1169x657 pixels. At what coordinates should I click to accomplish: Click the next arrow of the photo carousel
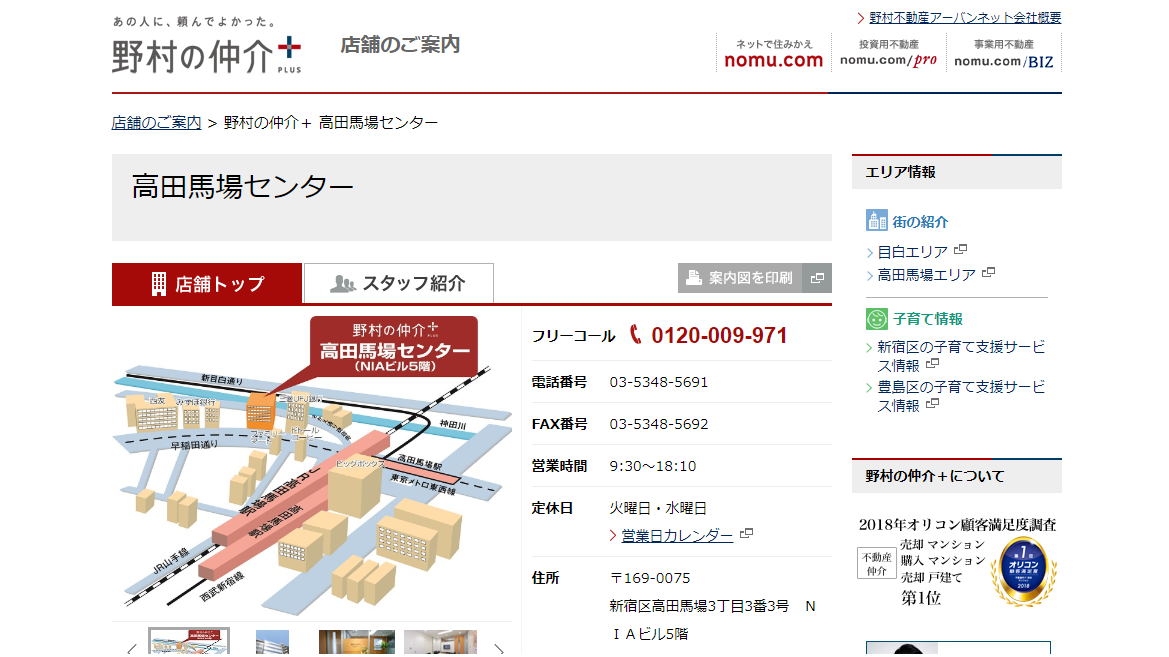coord(499,649)
